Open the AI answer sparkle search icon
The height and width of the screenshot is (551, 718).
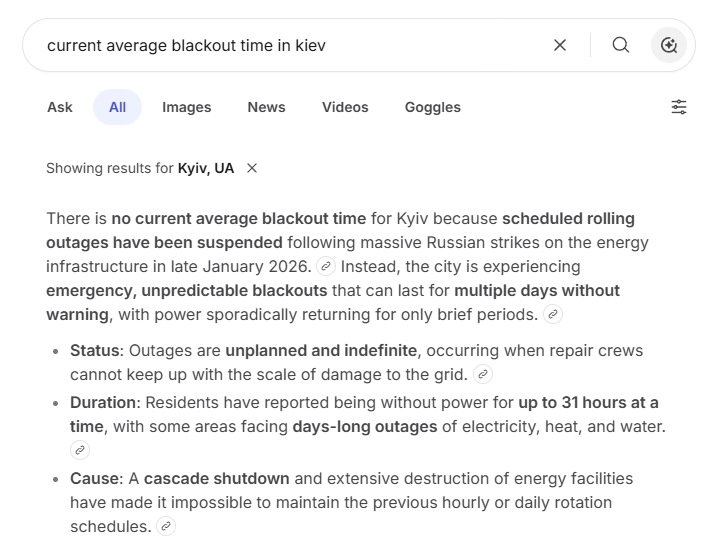[669, 45]
